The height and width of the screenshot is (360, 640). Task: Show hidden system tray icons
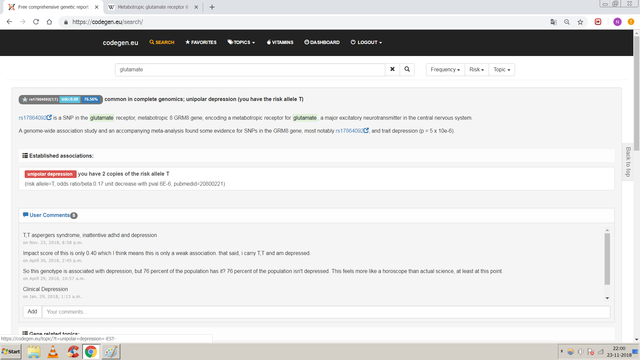pos(562,351)
